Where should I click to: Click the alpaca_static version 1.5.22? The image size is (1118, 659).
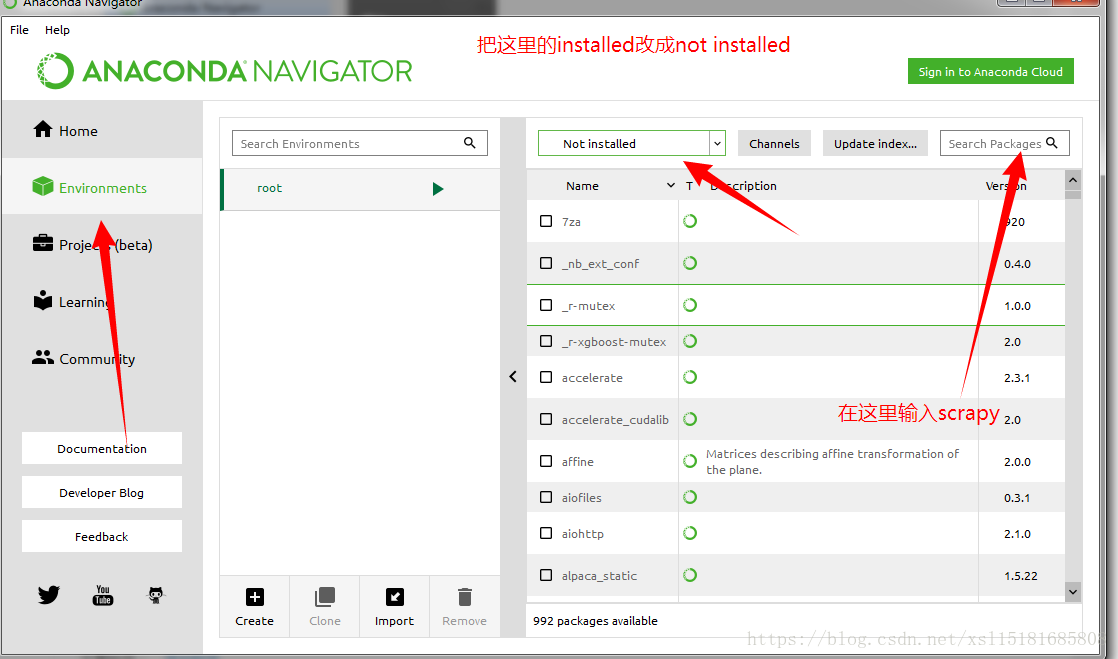tap(1021, 576)
